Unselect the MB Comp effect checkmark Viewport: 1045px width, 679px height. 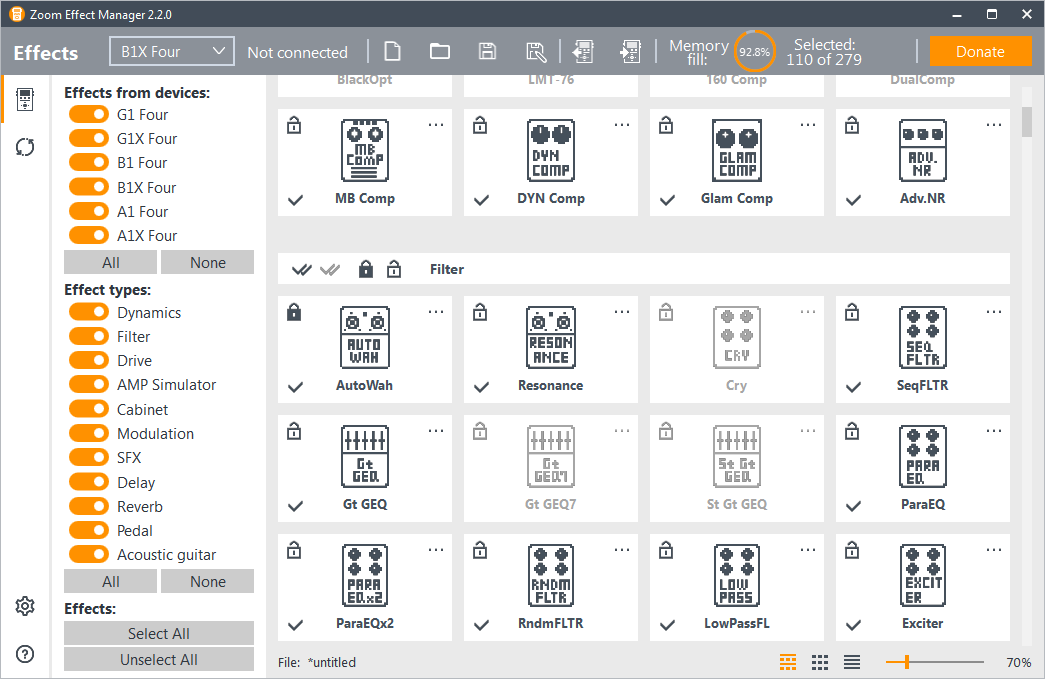pyautogui.click(x=295, y=200)
